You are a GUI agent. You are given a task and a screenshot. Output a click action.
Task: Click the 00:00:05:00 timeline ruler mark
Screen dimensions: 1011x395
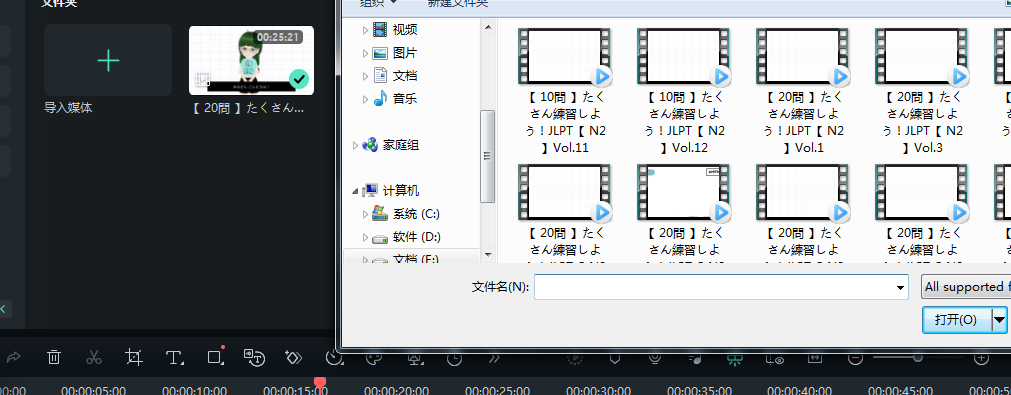click(x=93, y=390)
